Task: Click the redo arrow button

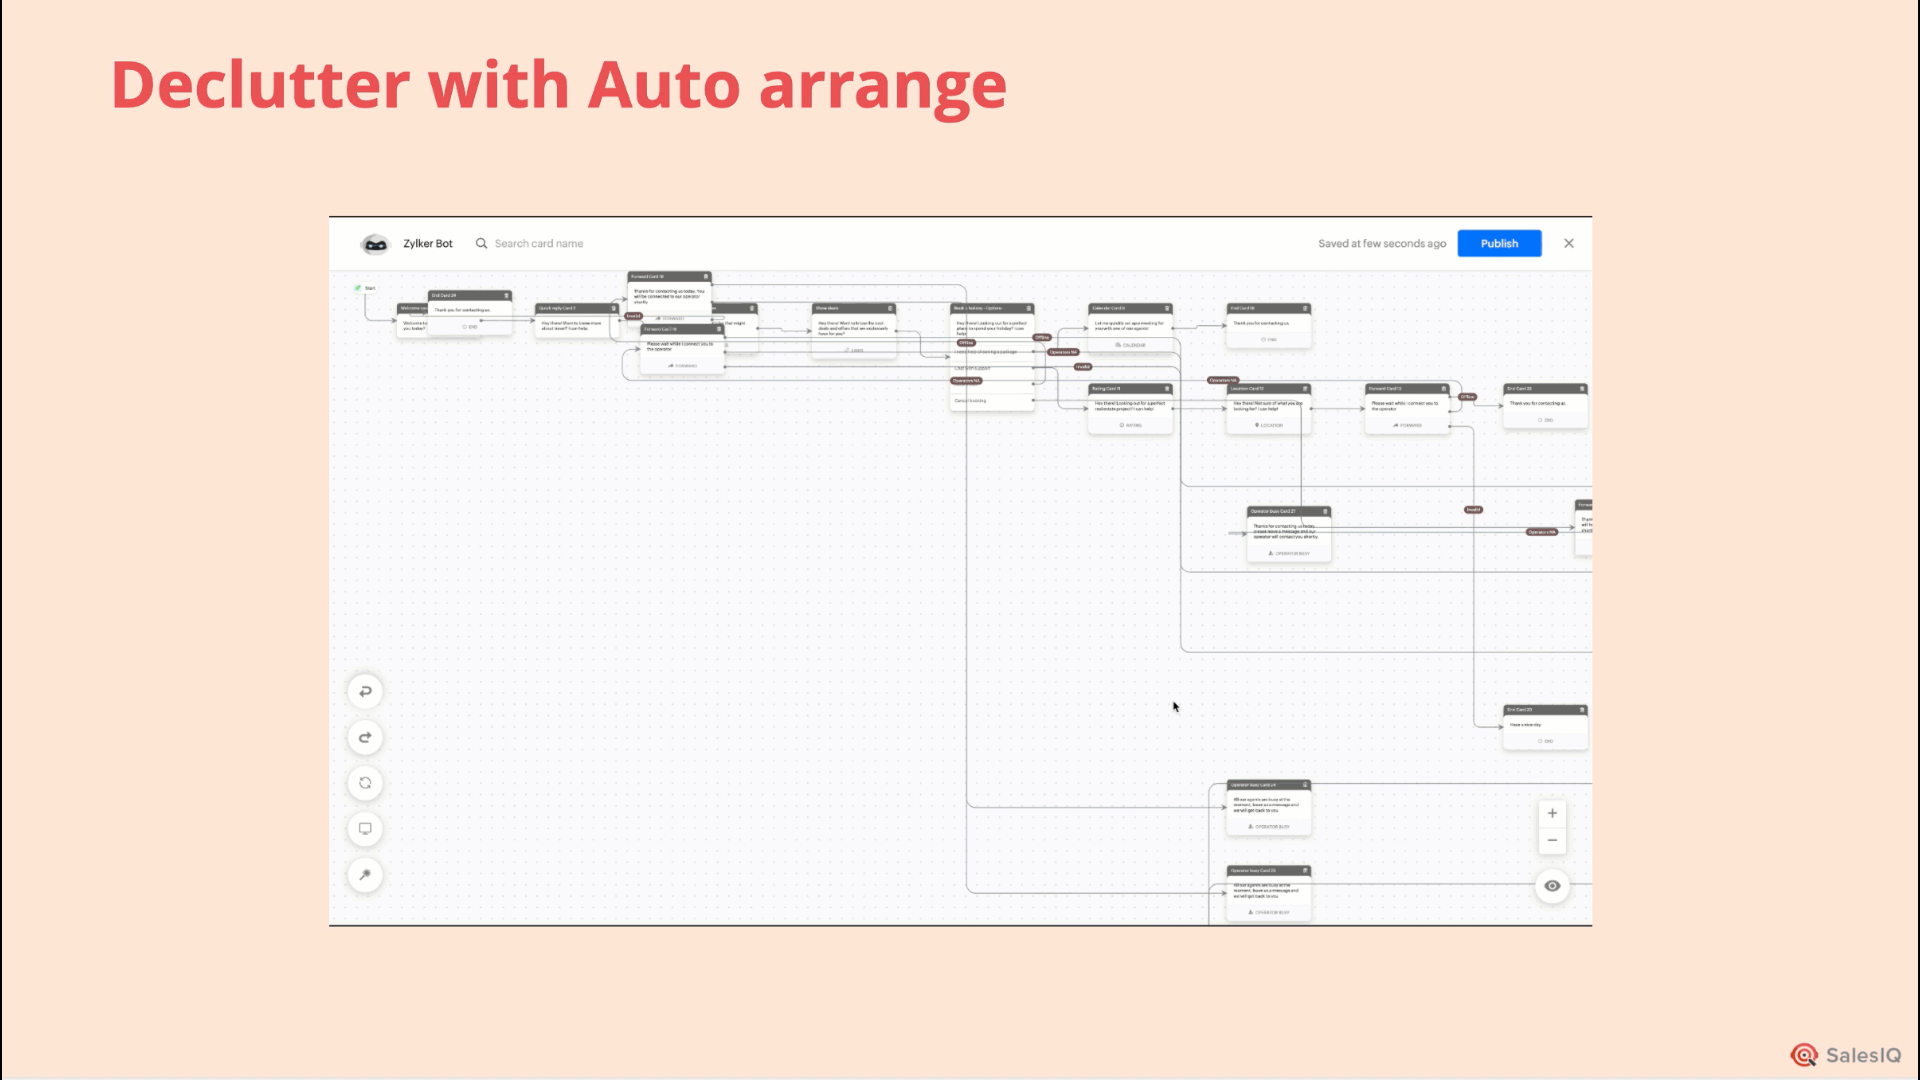Action: (x=365, y=738)
